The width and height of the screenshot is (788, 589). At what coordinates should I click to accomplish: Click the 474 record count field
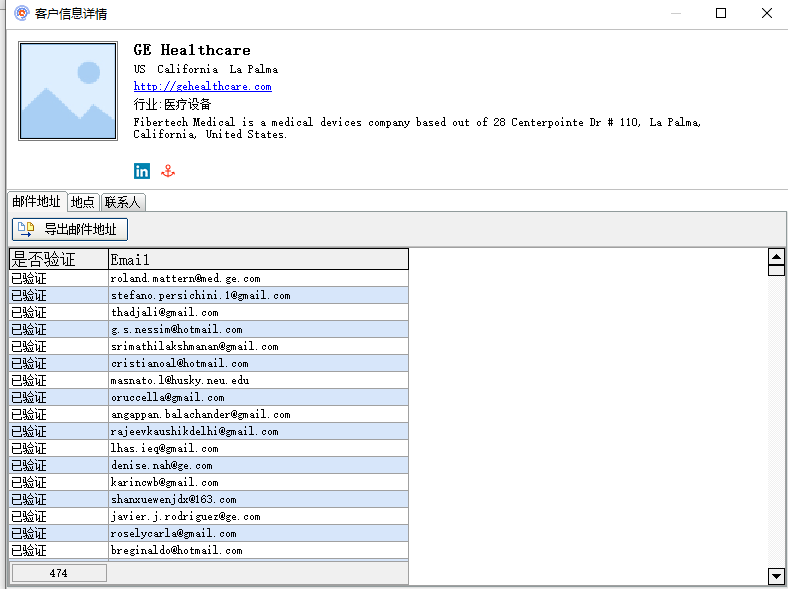click(x=59, y=573)
